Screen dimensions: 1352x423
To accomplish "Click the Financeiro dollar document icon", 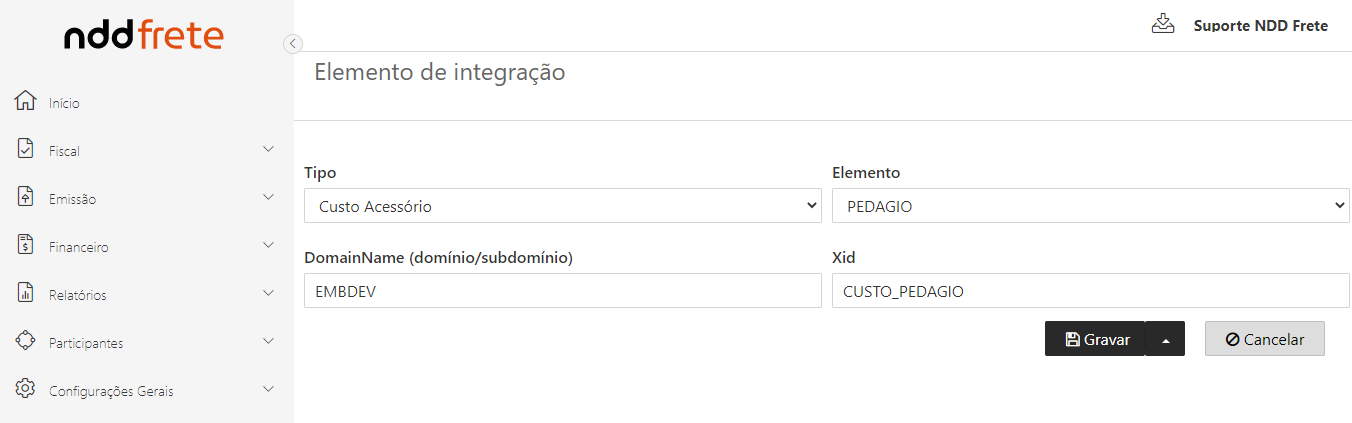I will click(26, 245).
